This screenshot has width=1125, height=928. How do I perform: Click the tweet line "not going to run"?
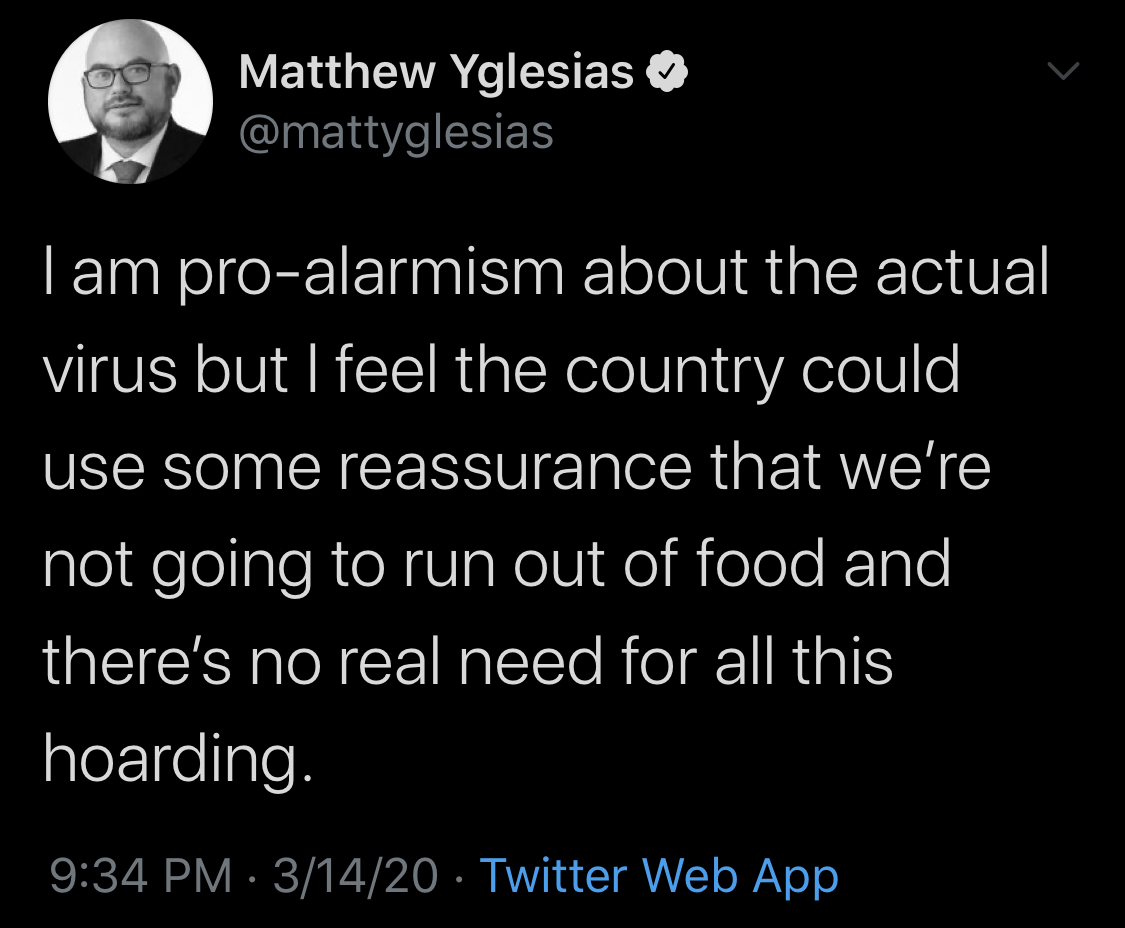tap(496, 564)
